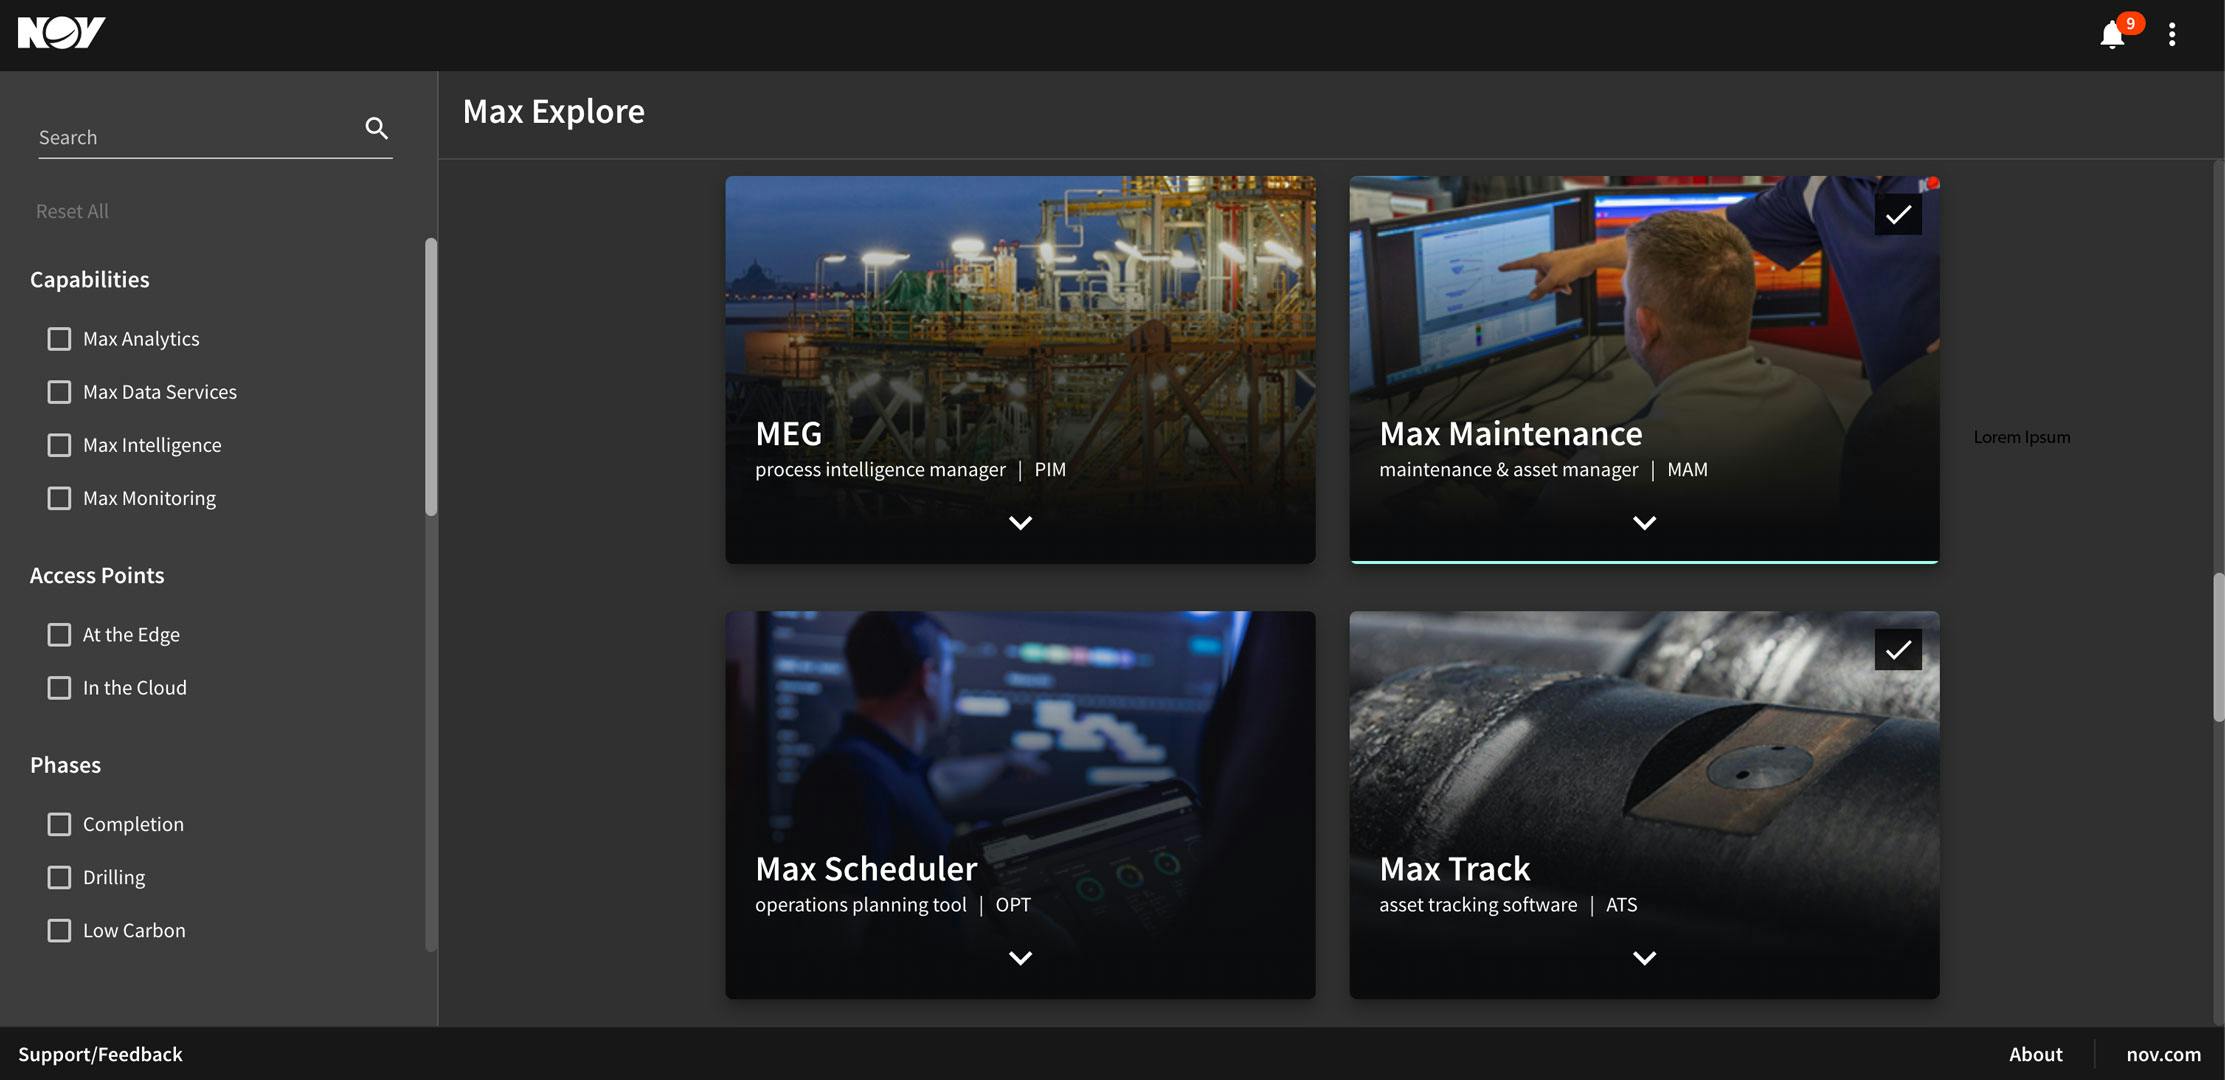Check the Max Data Services checkbox
This screenshot has width=2225, height=1080.
(x=59, y=392)
